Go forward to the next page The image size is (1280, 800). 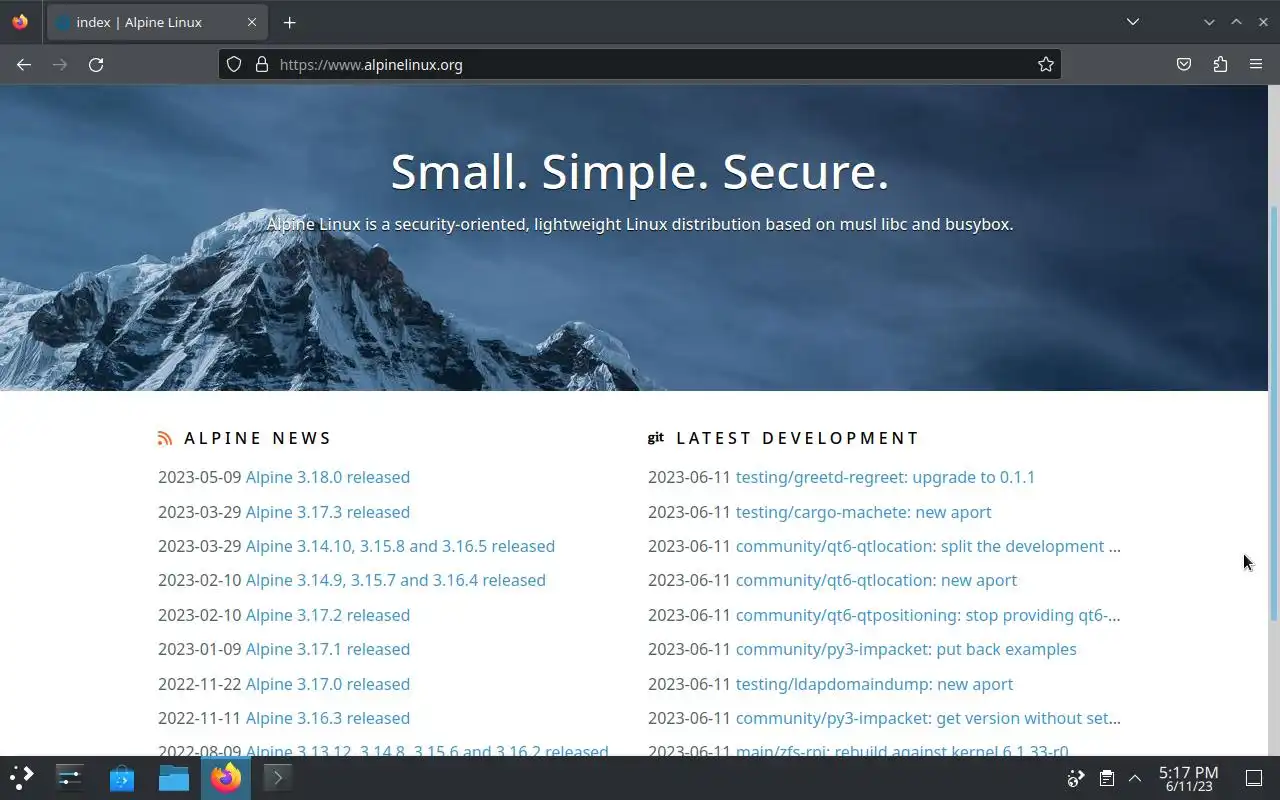click(x=60, y=64)
